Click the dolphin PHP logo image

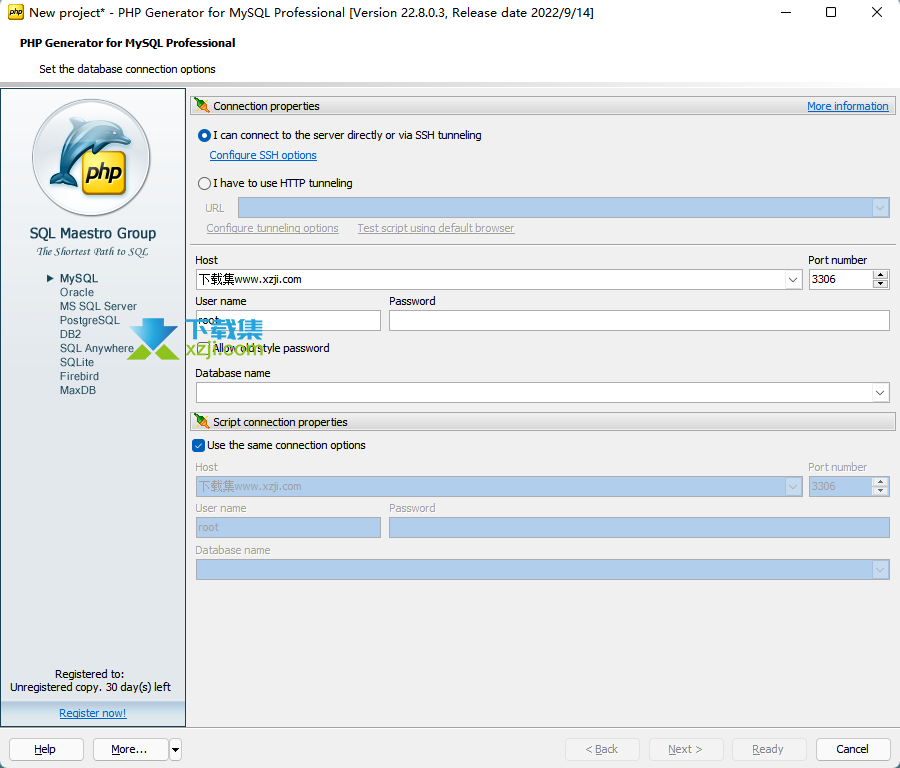click(x=91, y=157)
